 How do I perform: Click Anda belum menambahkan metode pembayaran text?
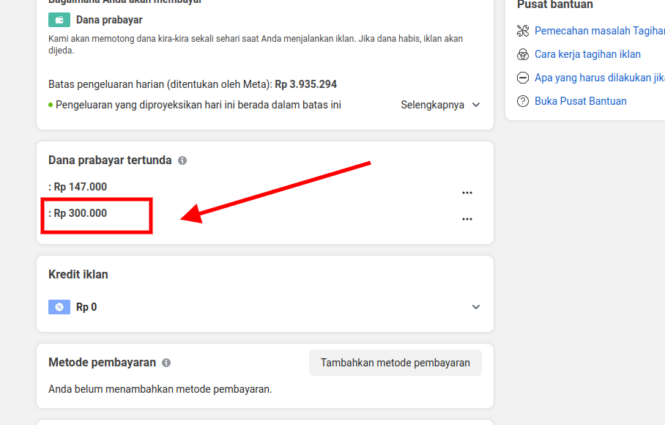(160, 389)
